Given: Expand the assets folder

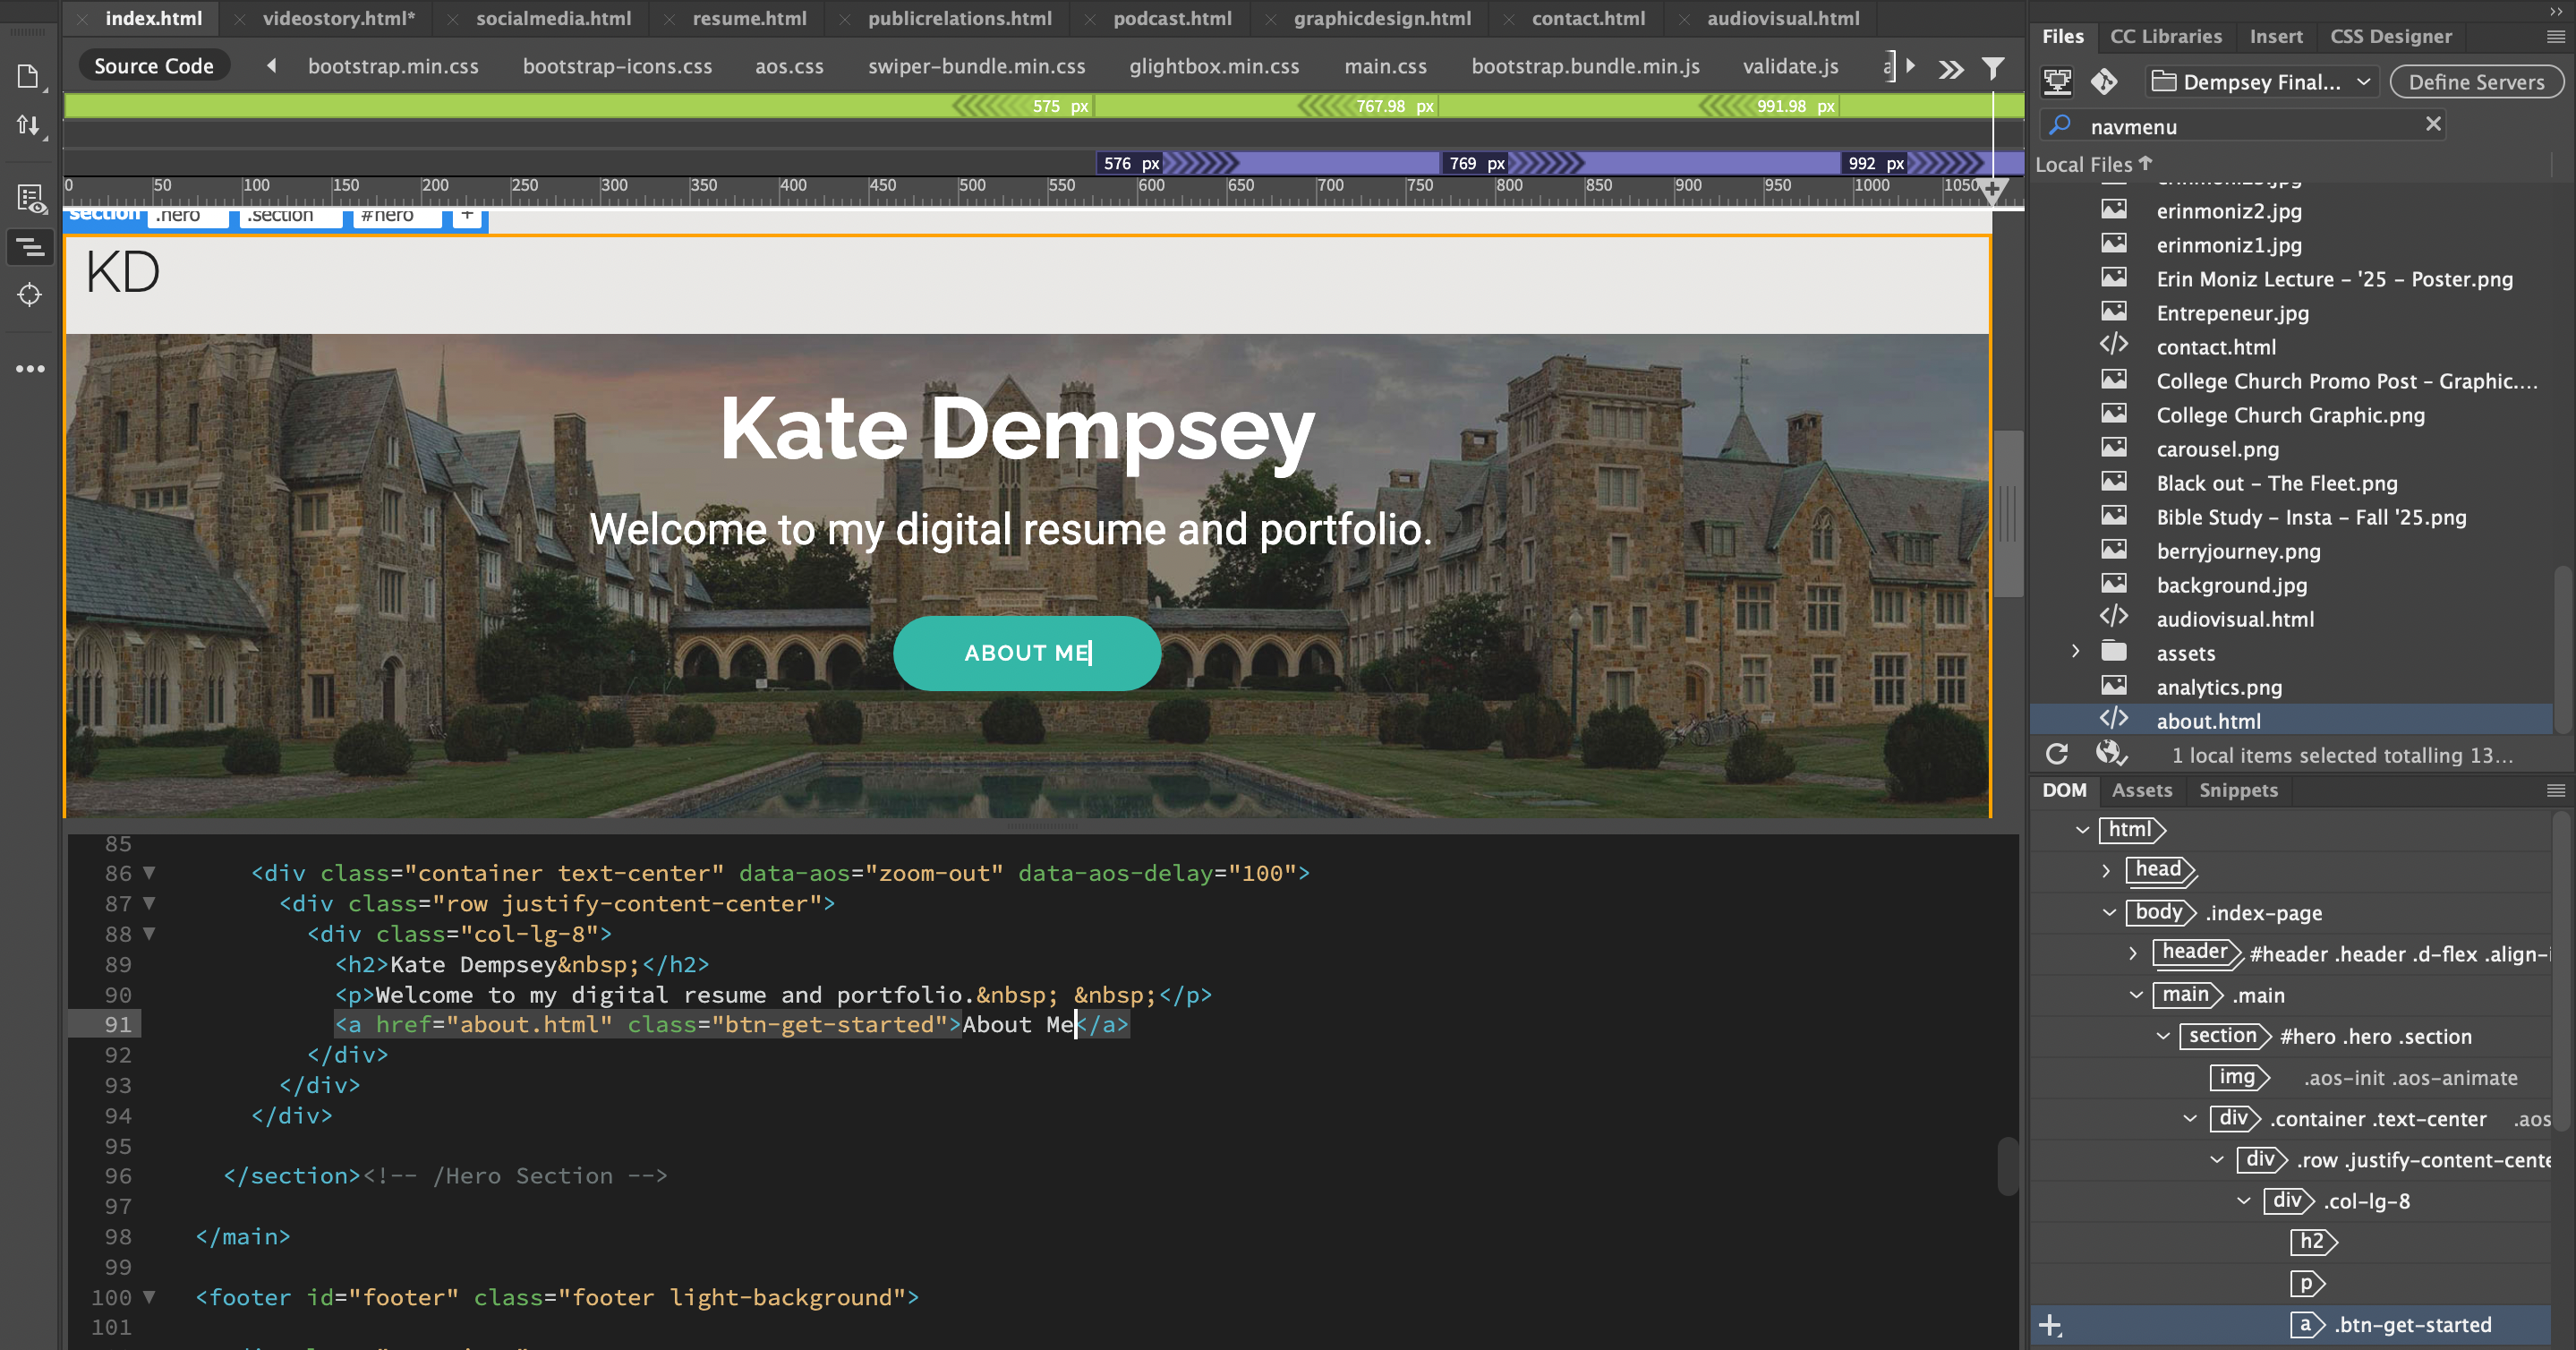Looking at the screenshot, I should (x=2076, y=652).
